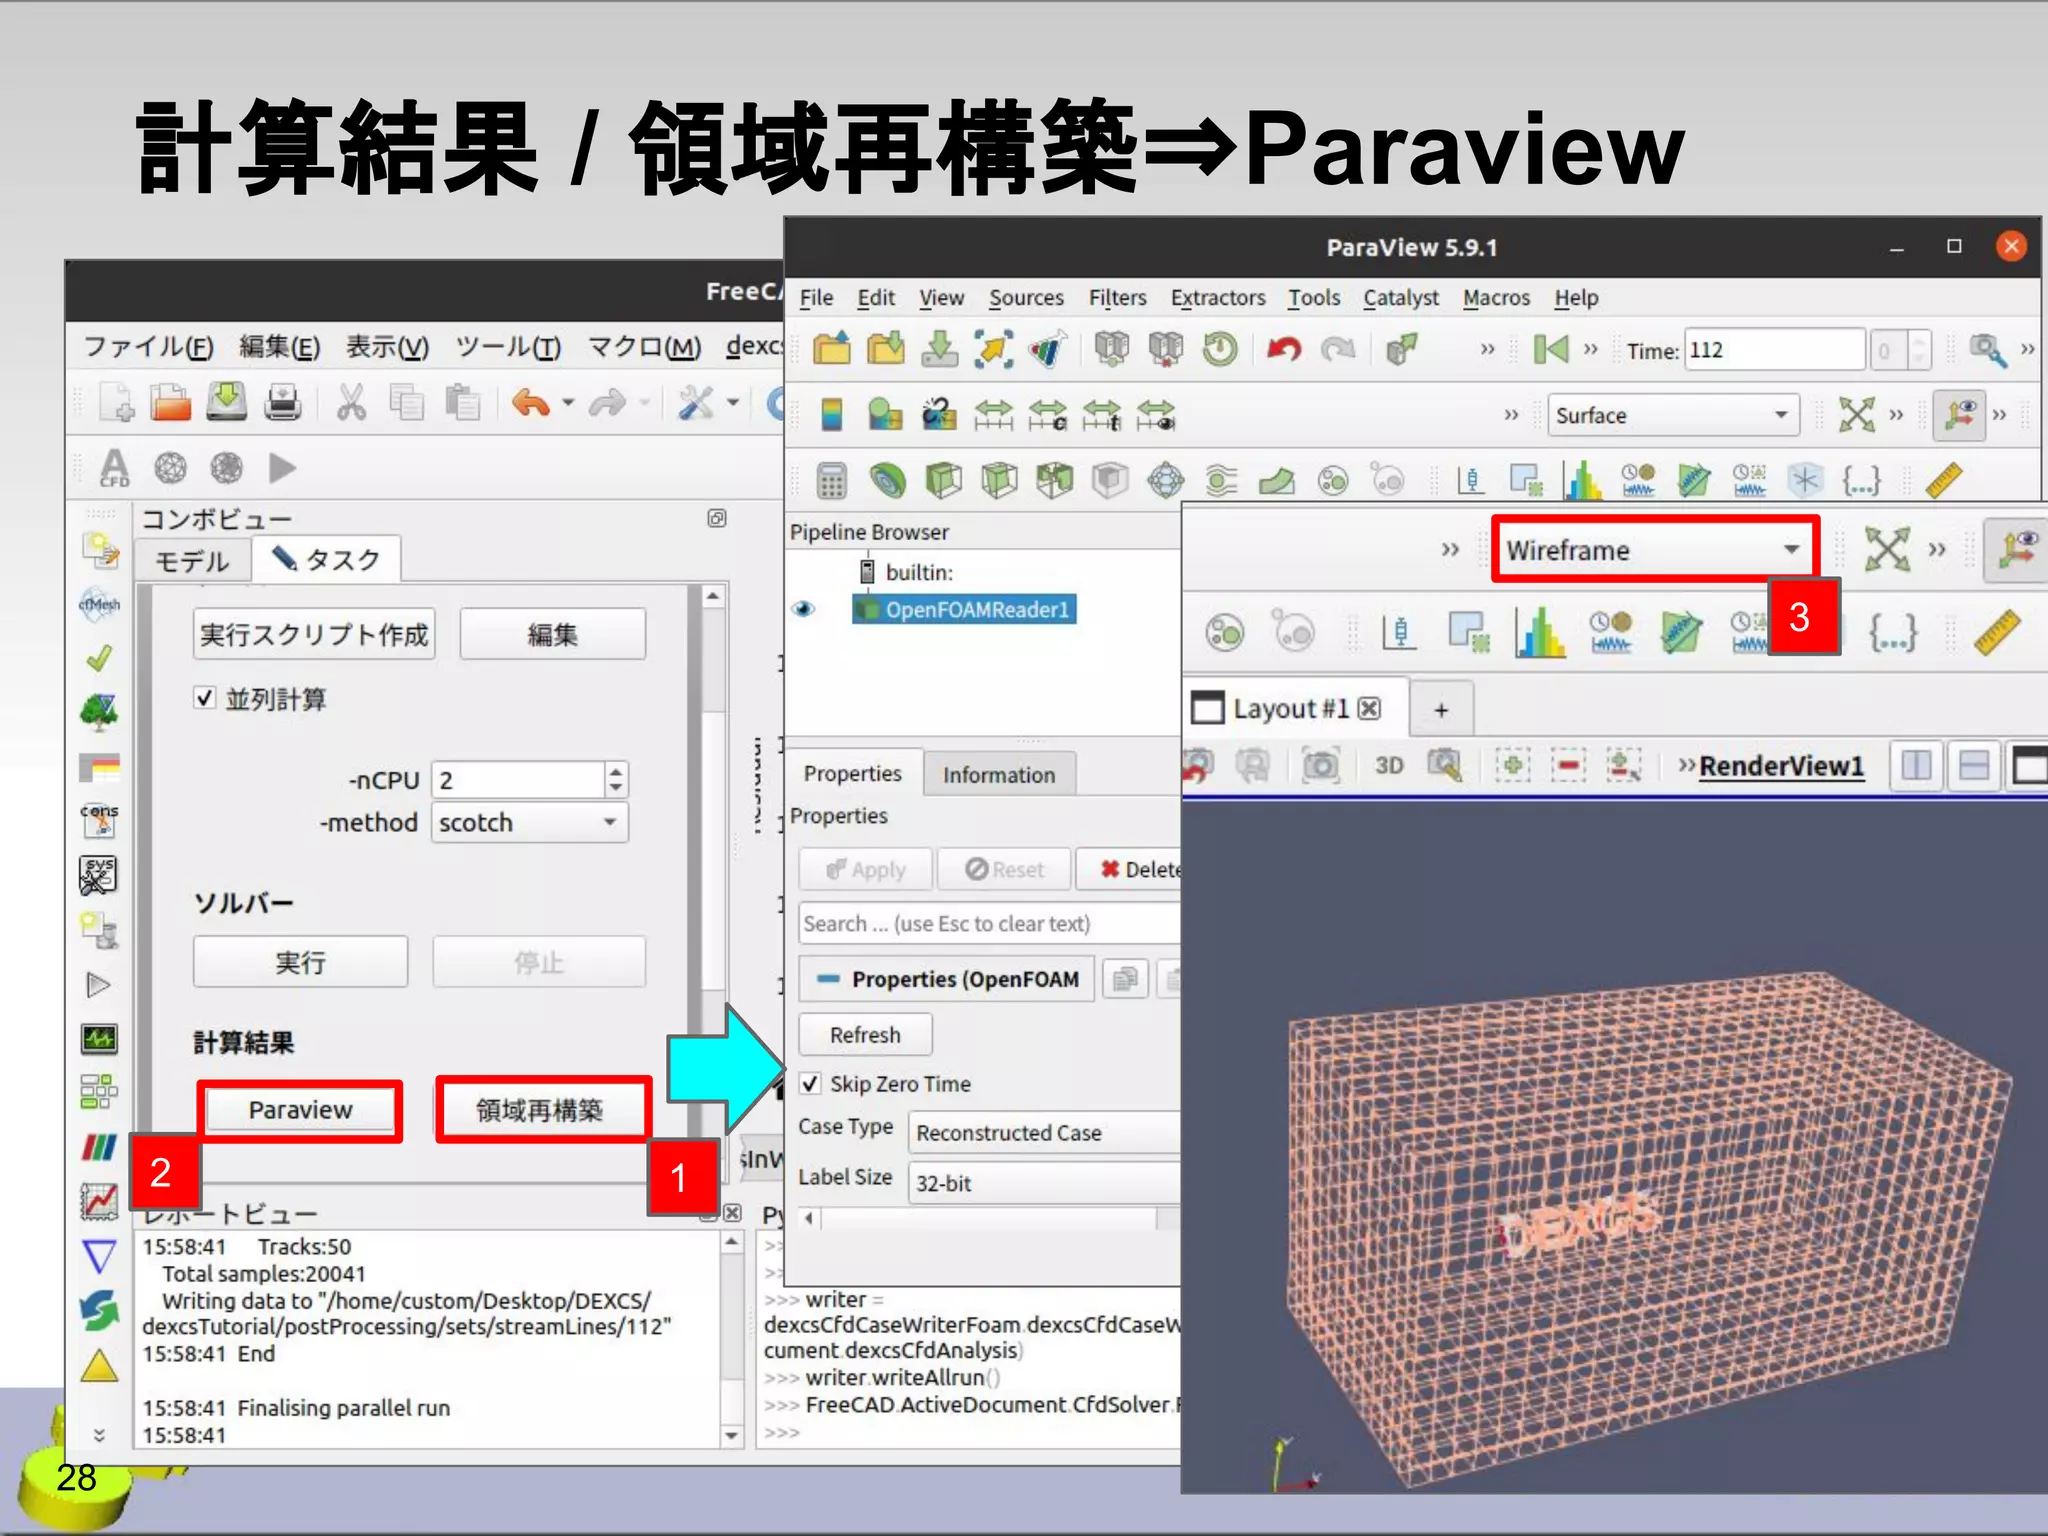Switch to the モデル tab

point(192,561)
